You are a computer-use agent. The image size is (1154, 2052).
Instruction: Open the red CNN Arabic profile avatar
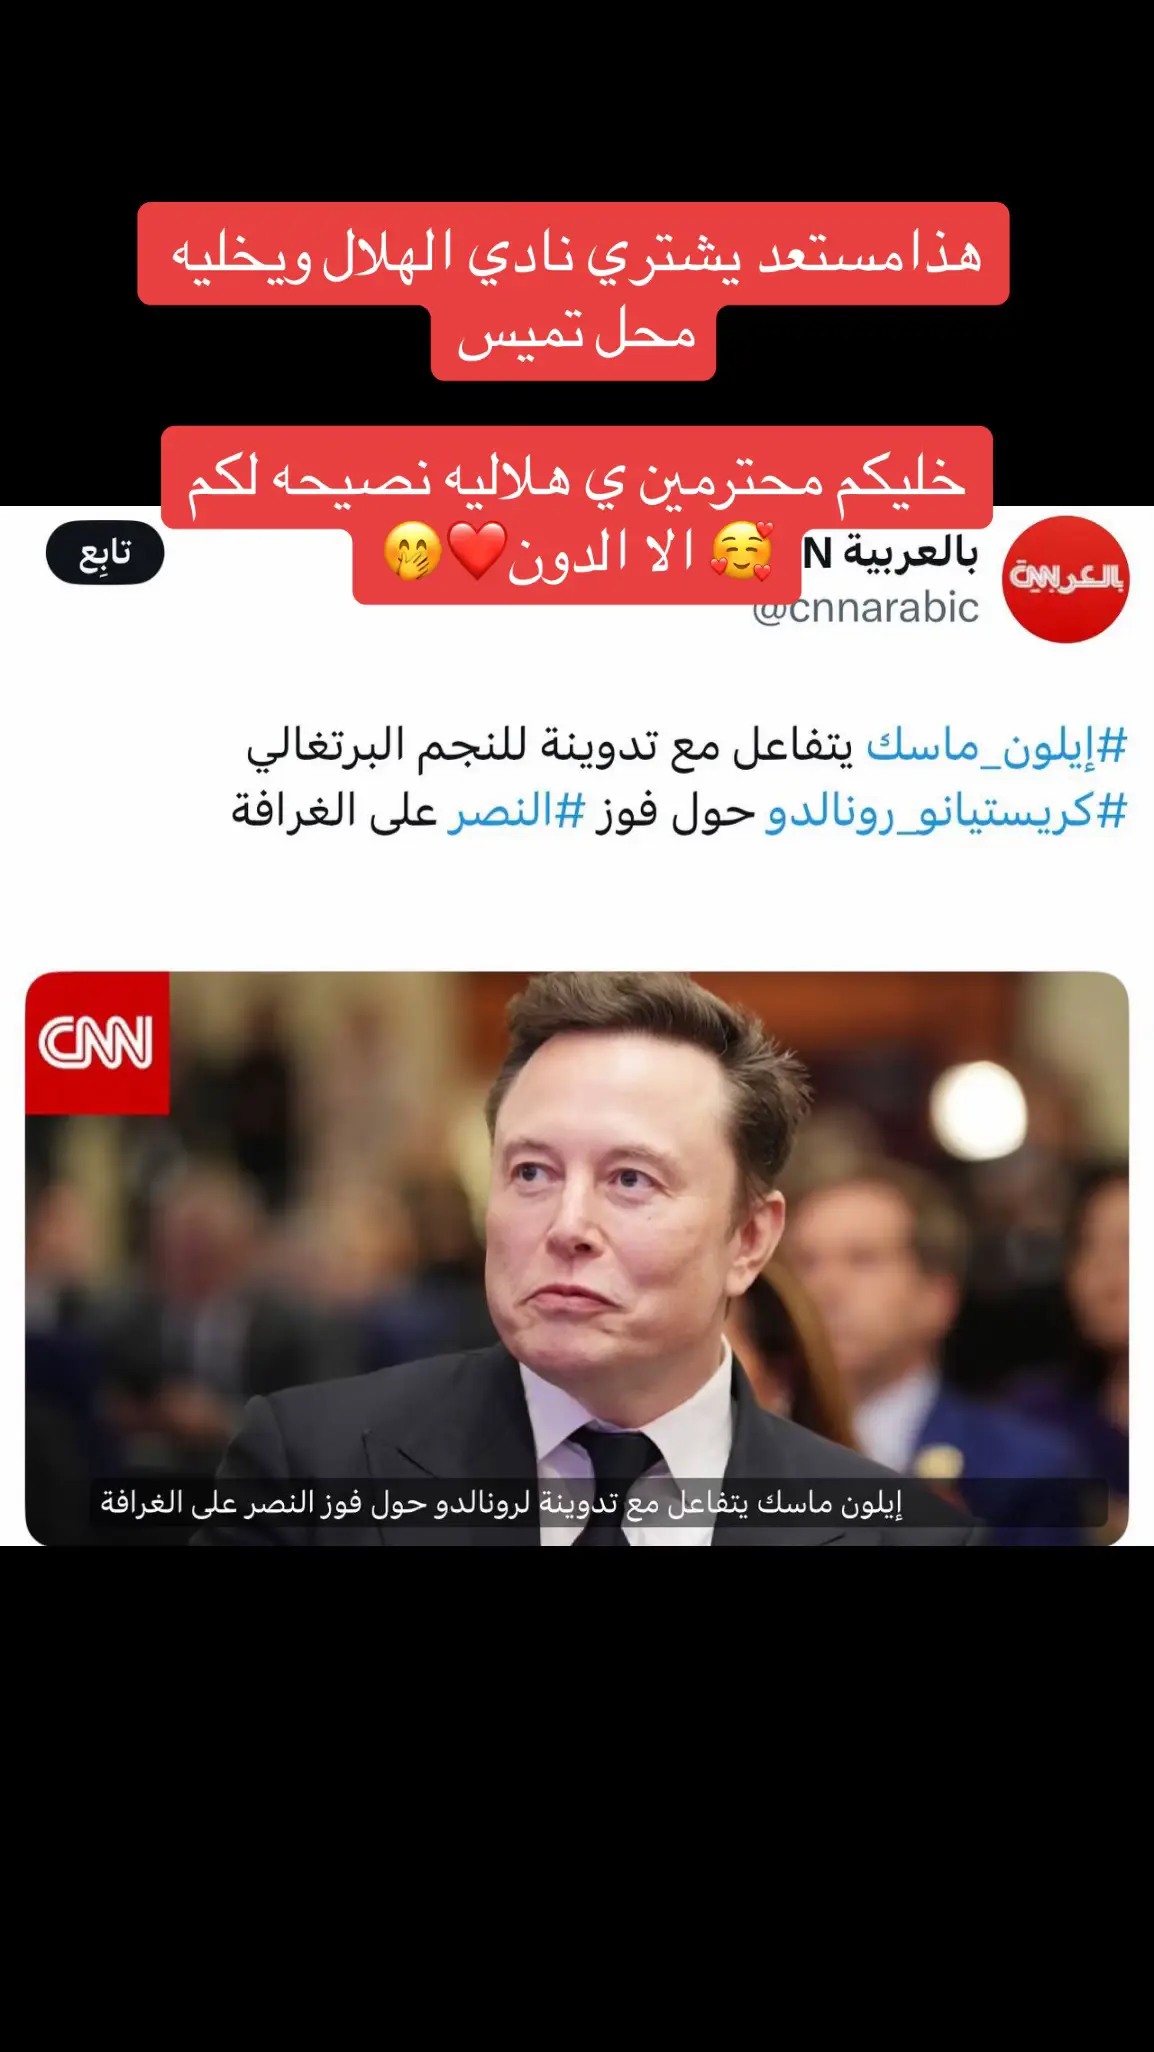click(1065, 579)
